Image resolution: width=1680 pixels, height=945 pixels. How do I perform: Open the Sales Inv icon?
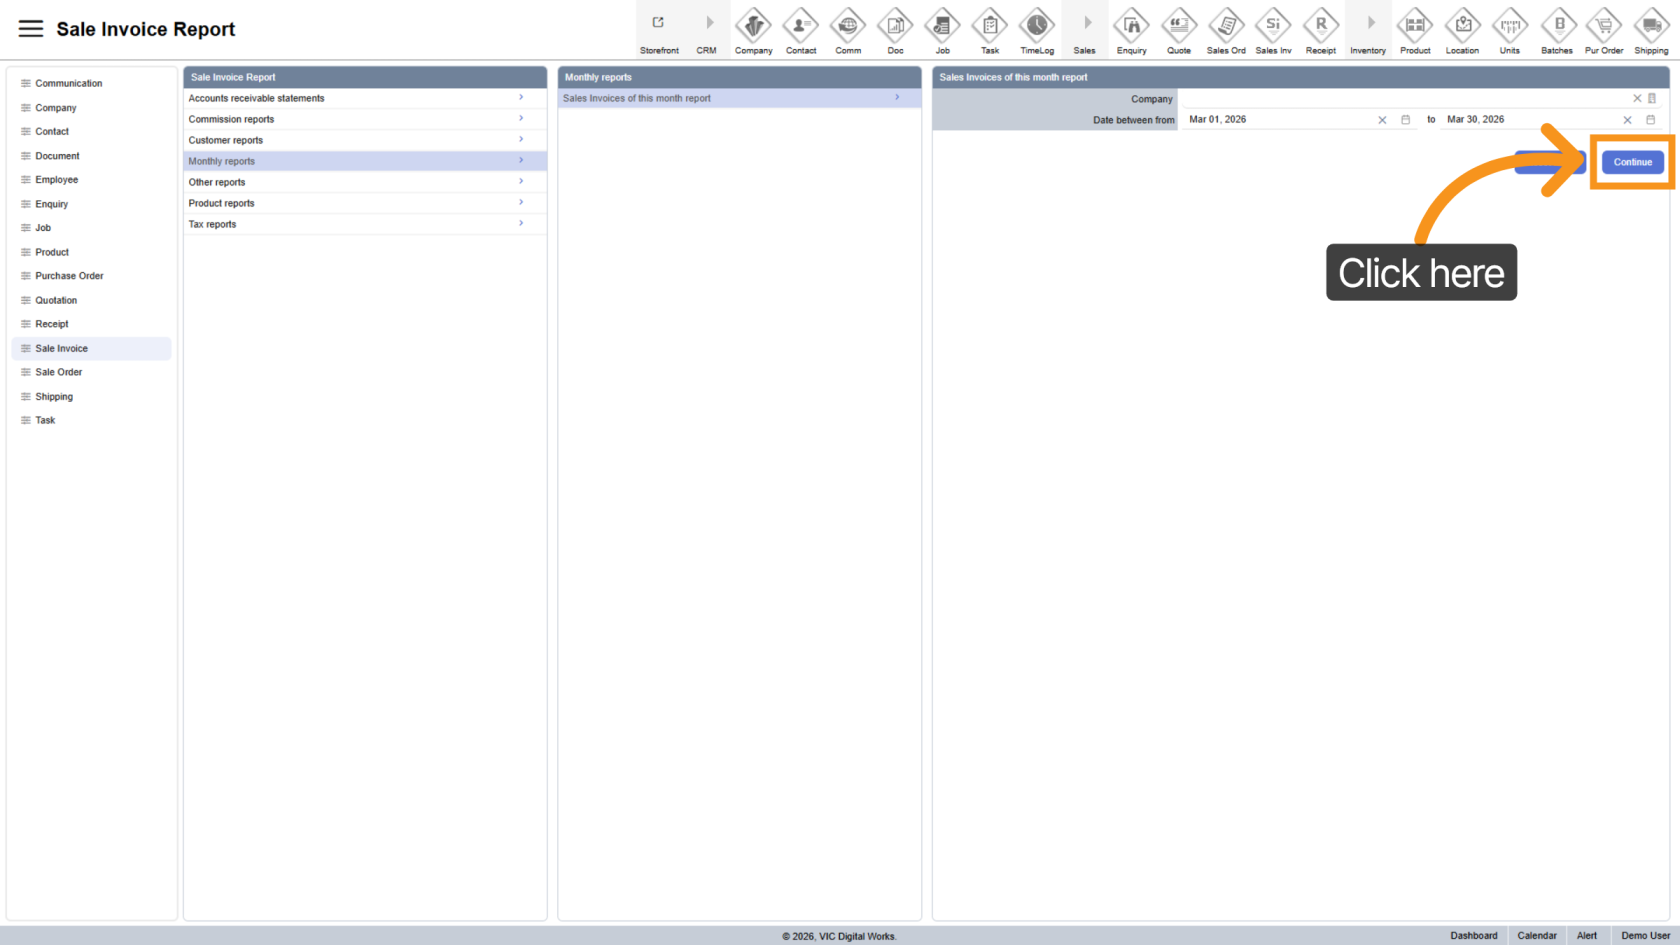(x=1273, y=27)
